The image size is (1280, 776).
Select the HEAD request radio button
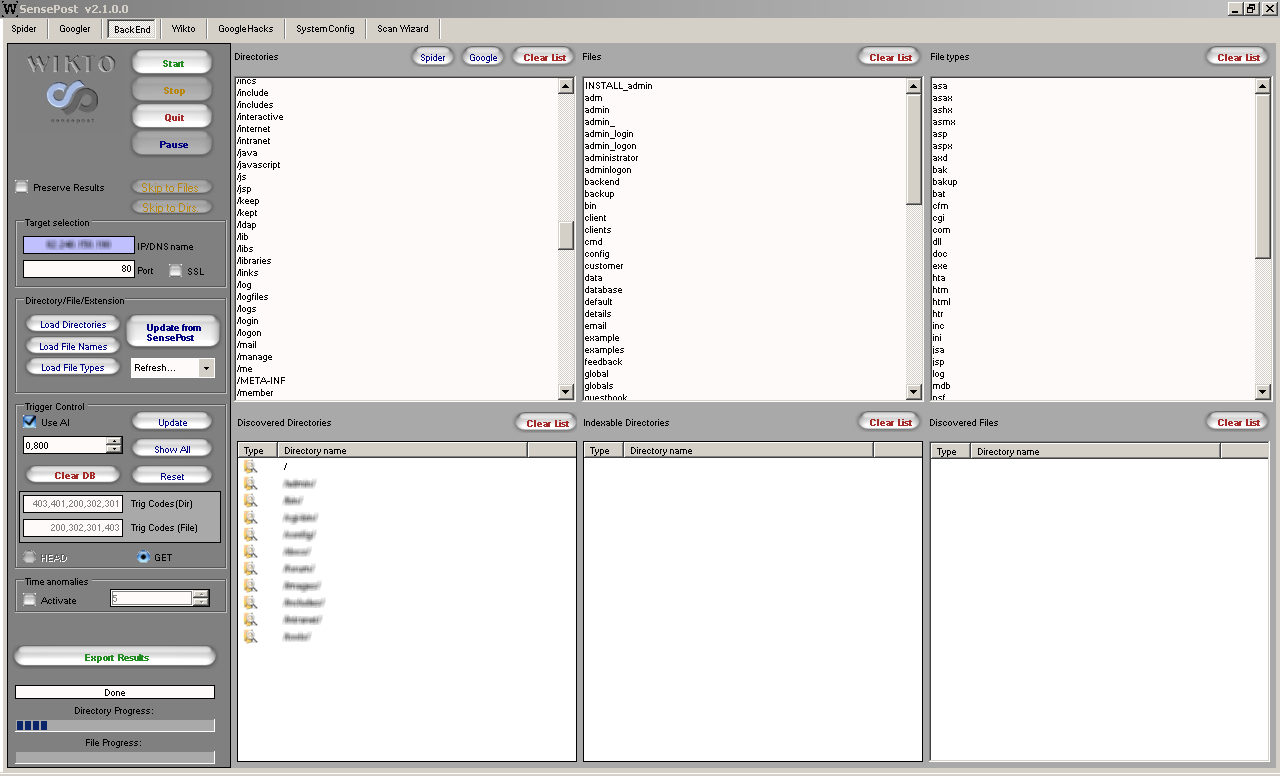pos(30,557)
